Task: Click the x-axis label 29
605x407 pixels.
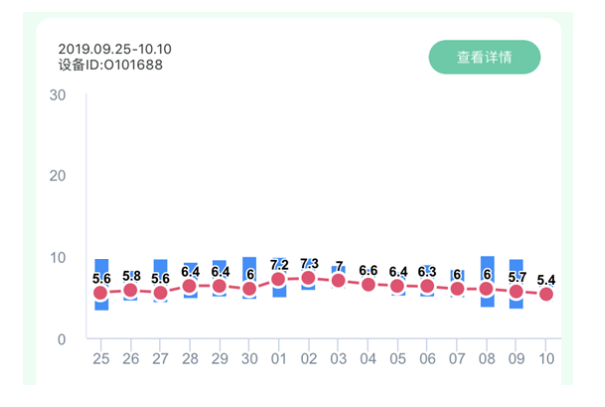Action: point(220,358)
